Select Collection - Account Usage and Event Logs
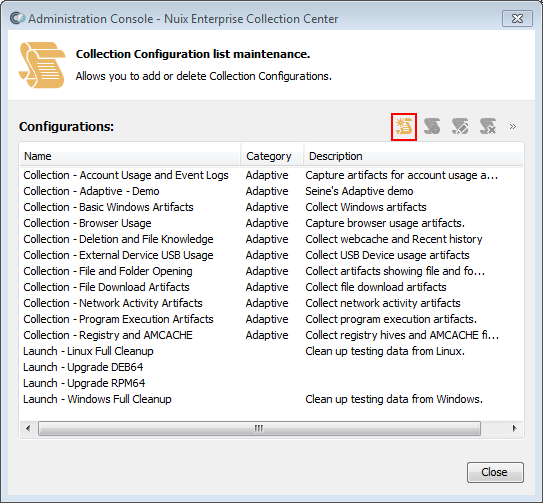543x503 pixels. (x=272, y=175)
